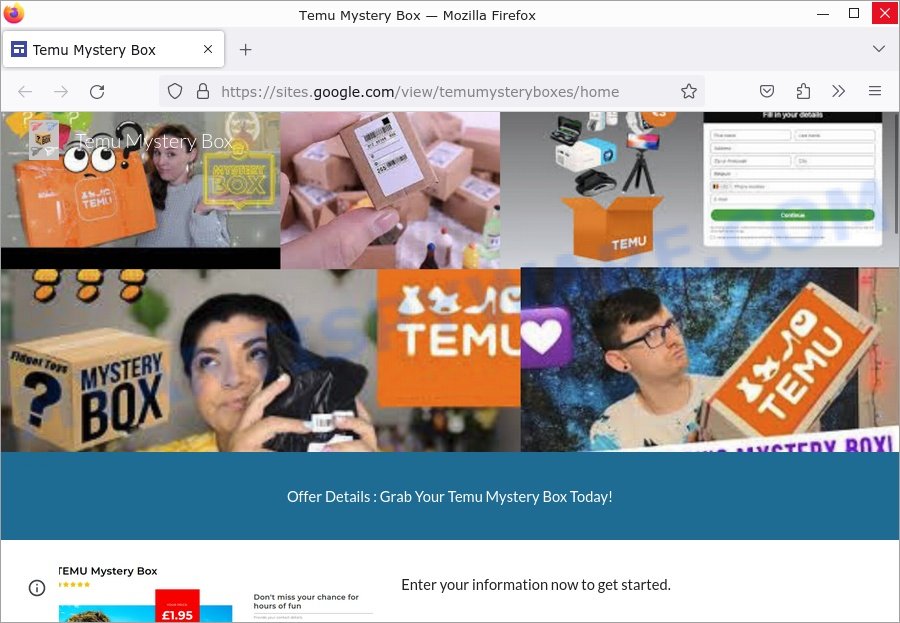Open the Firefox application hamburger menu

(x=875, y=91)
